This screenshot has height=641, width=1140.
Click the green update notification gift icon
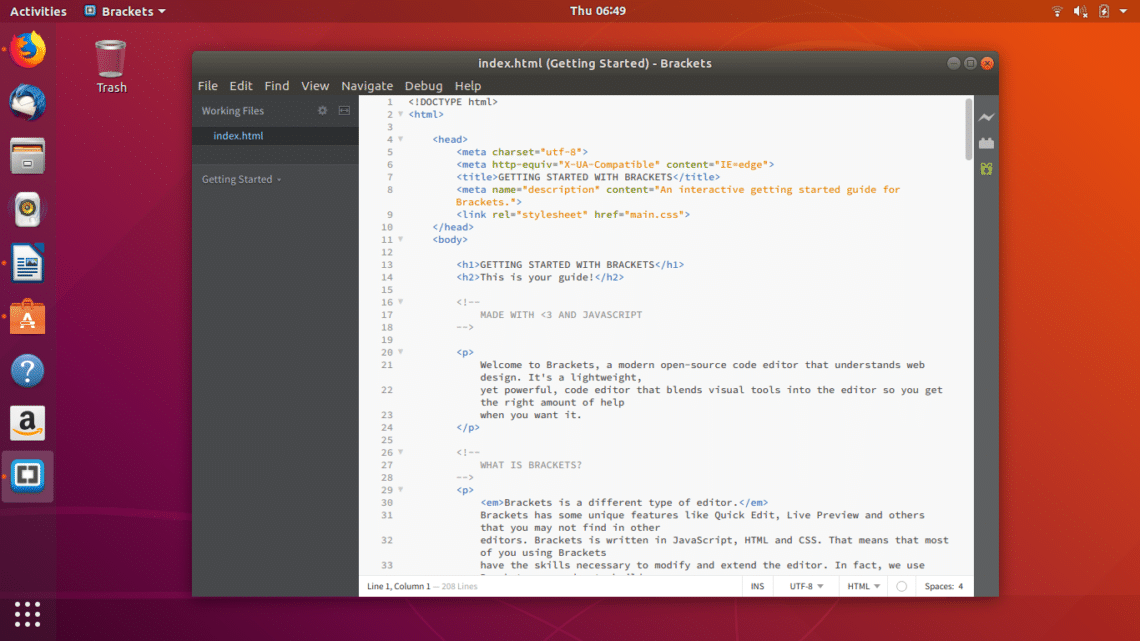986,169
